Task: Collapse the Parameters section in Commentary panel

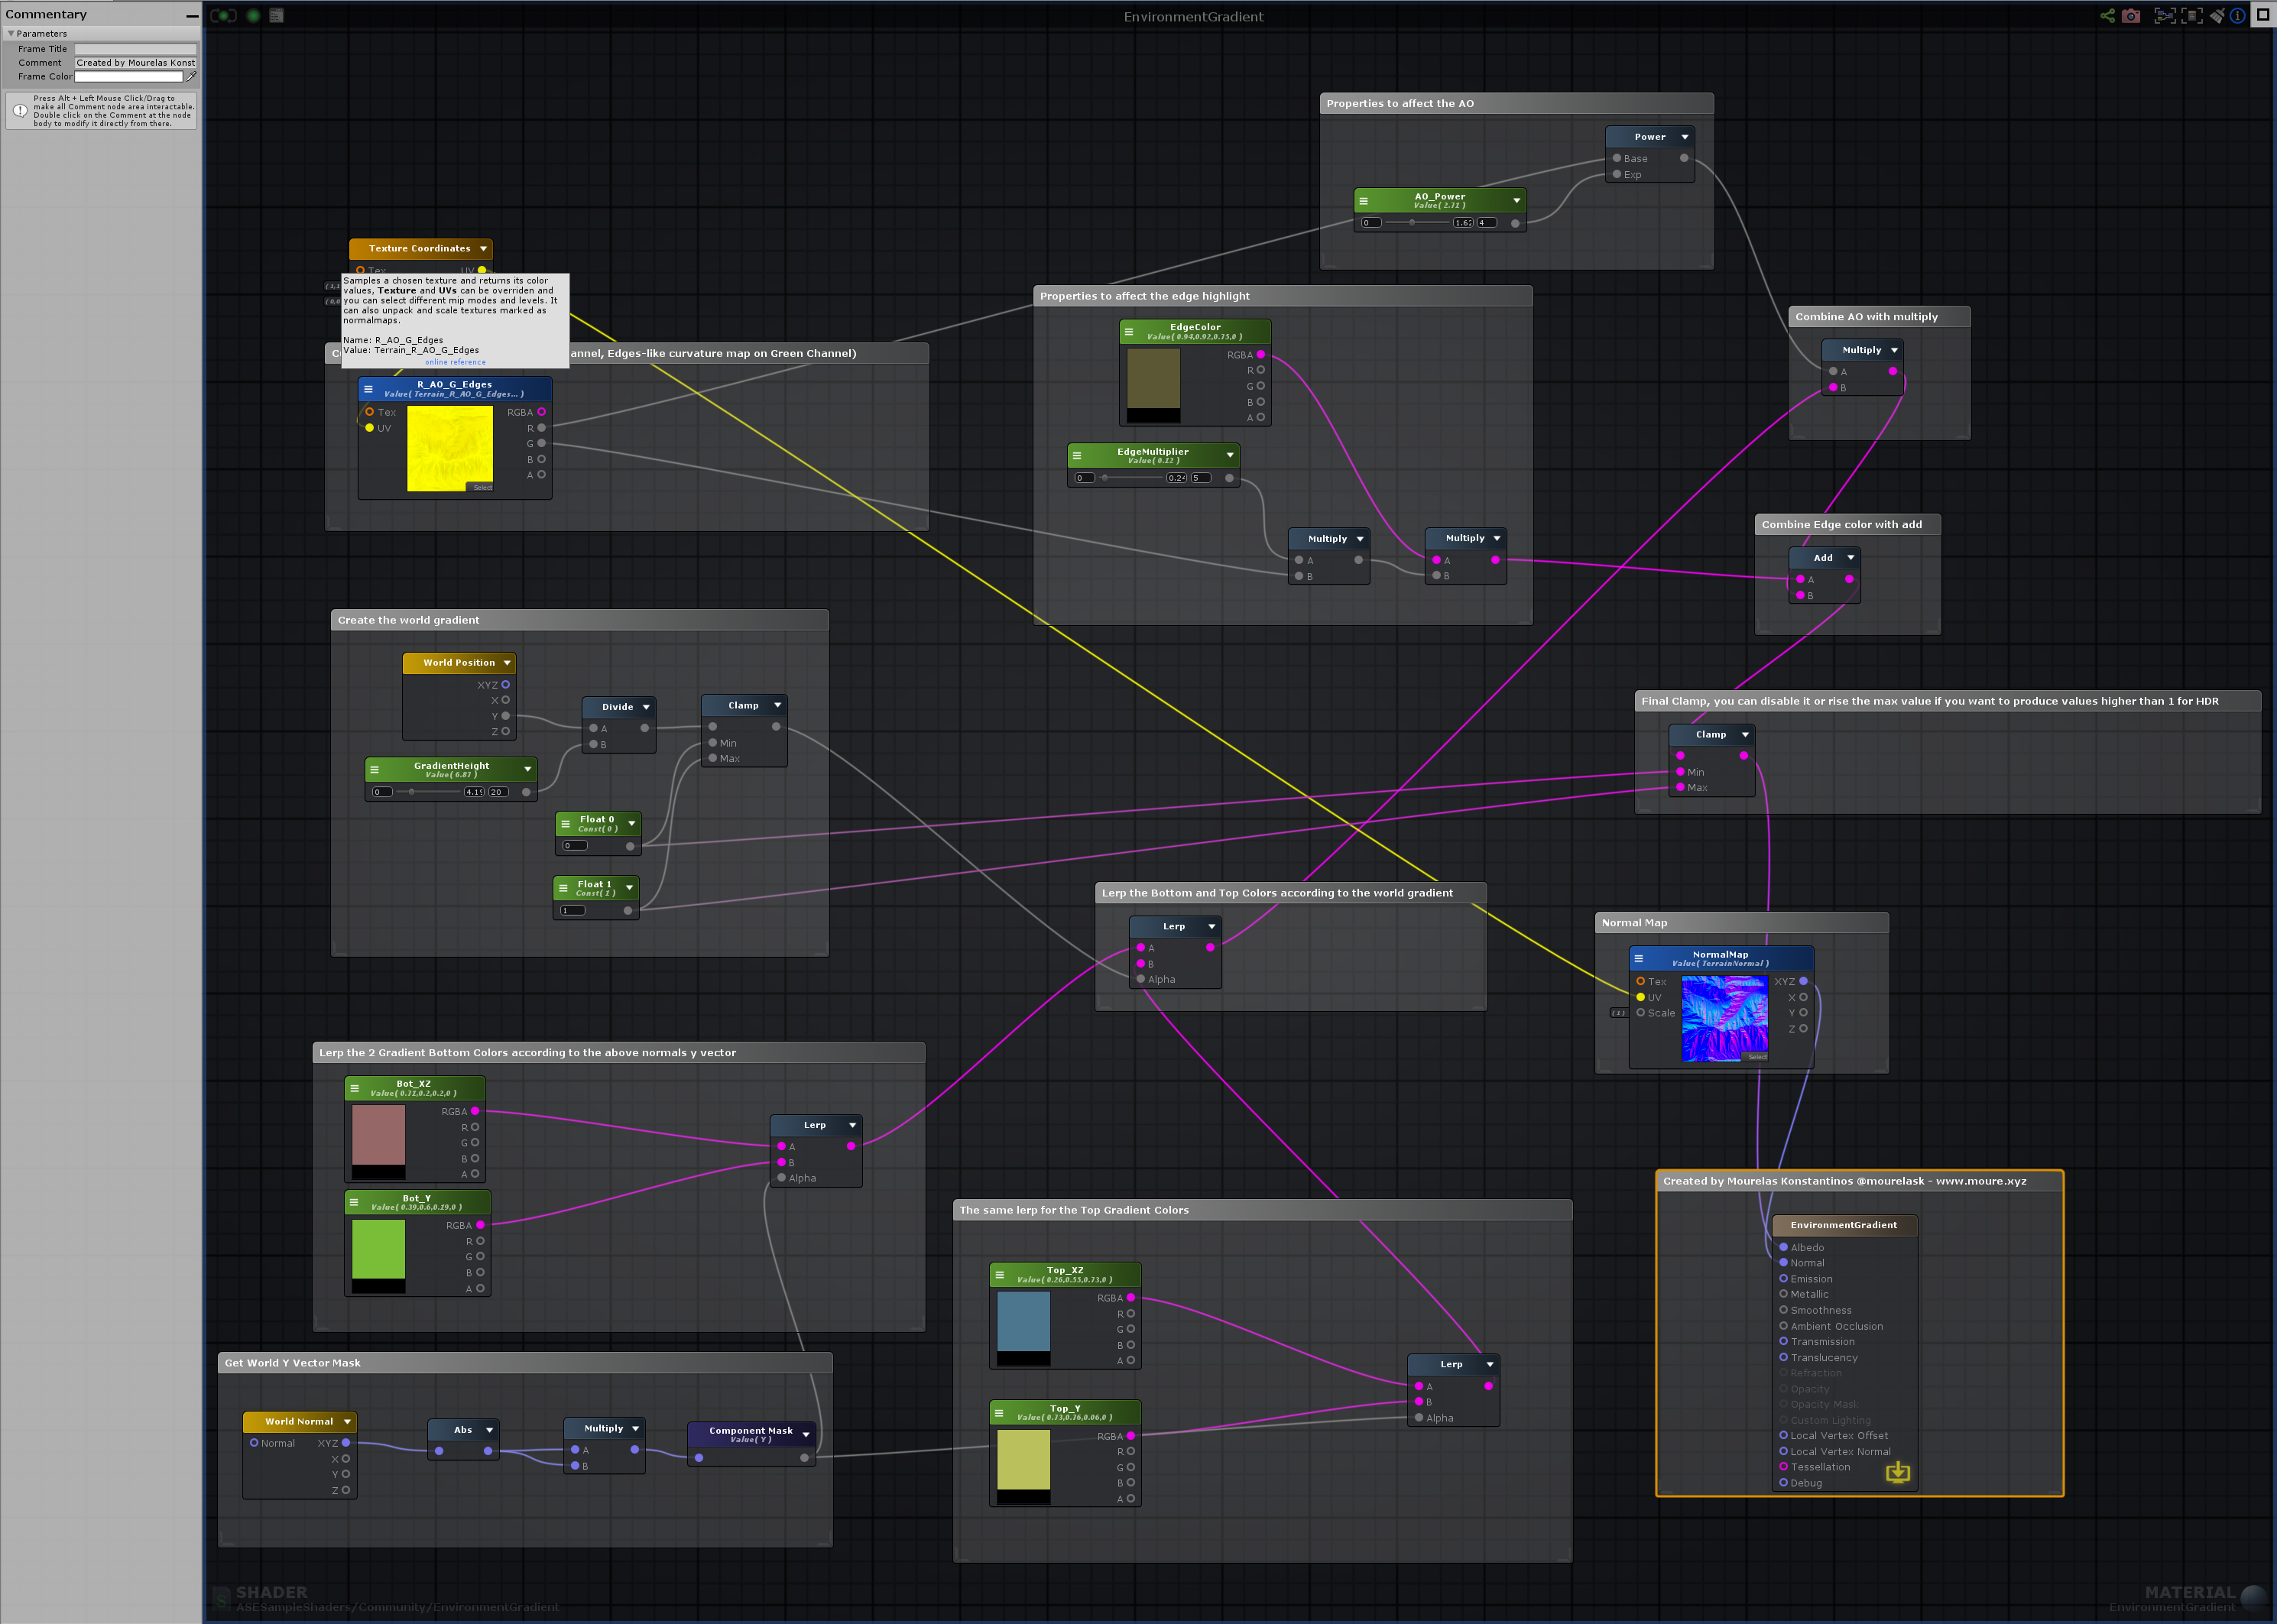Action: pyautogui.click(x=11, y=34)
